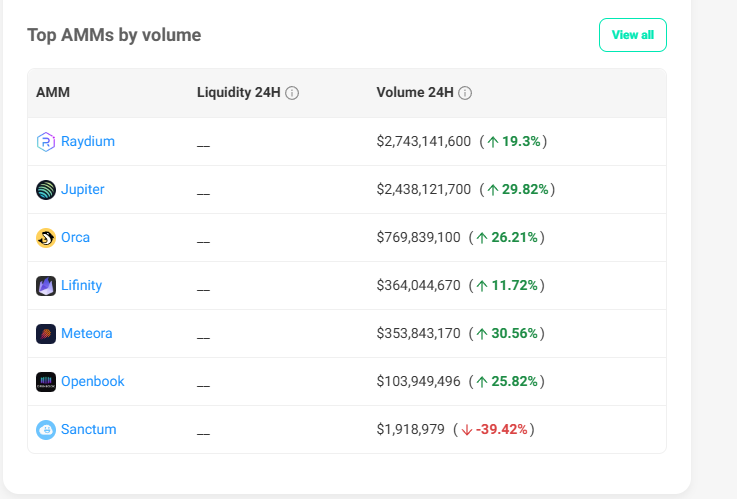Click the info icon beside Volume 24H
The height and width of the screenshot is (499, 737).
tap(465, 93)
